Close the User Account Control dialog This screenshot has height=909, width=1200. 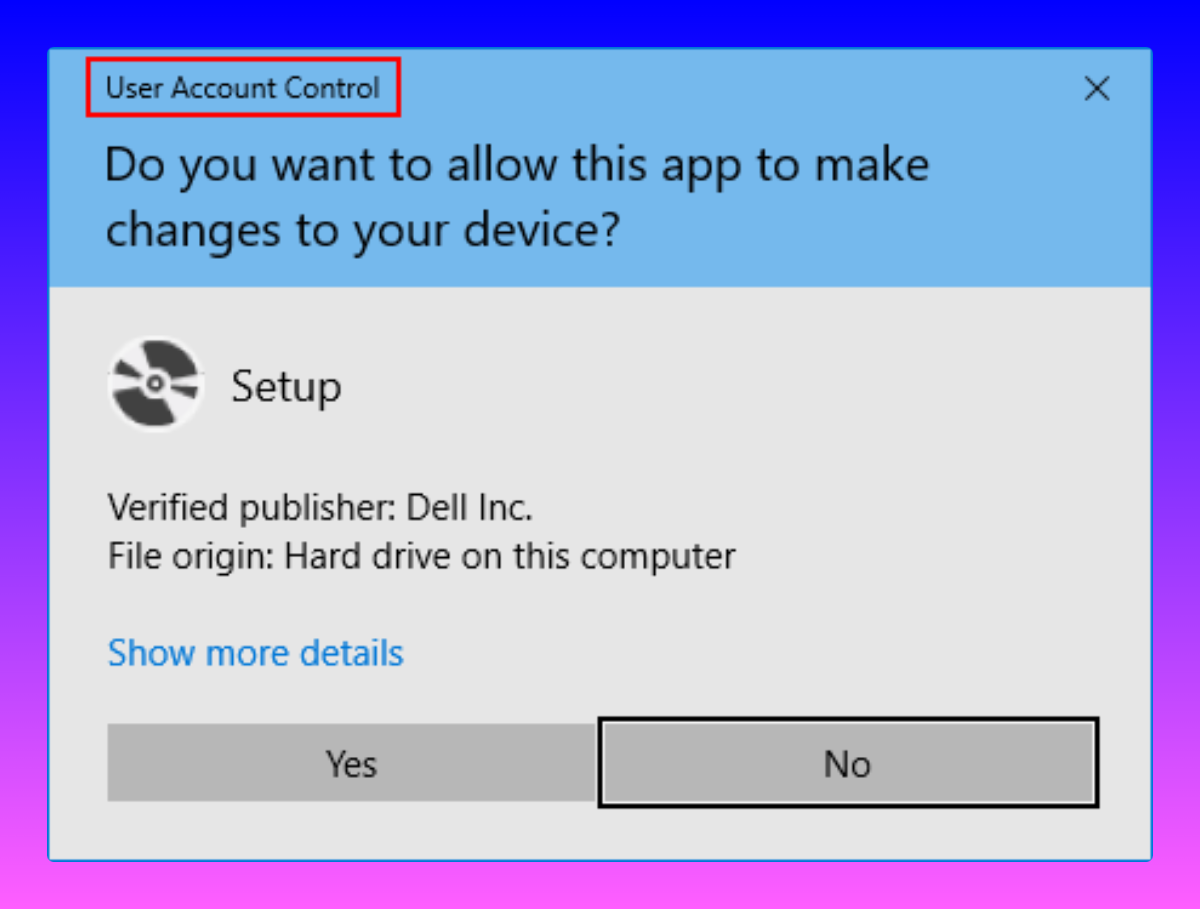1097,88
